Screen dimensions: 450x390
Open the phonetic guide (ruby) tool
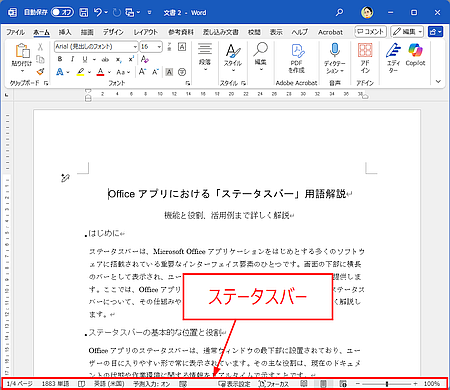coord(169,47)
